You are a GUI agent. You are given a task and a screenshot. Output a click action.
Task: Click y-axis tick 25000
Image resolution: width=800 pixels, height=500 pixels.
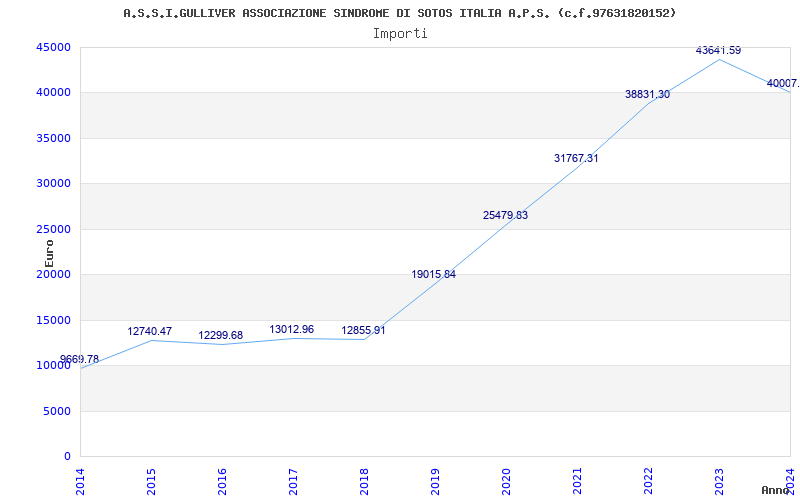[x=53, y=229]
